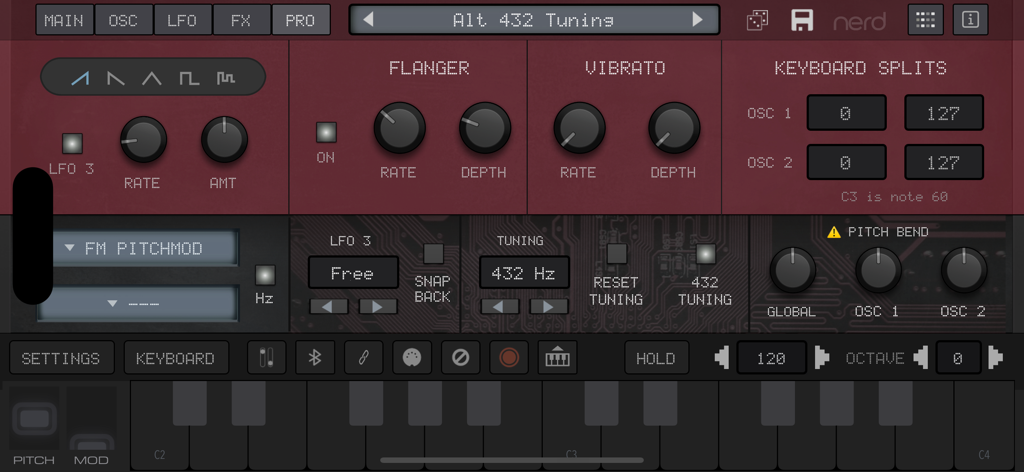The image size is (1024, 472).
Task: Open SETTINGS button
Action: pyautogui.click(x=61, y=358)
